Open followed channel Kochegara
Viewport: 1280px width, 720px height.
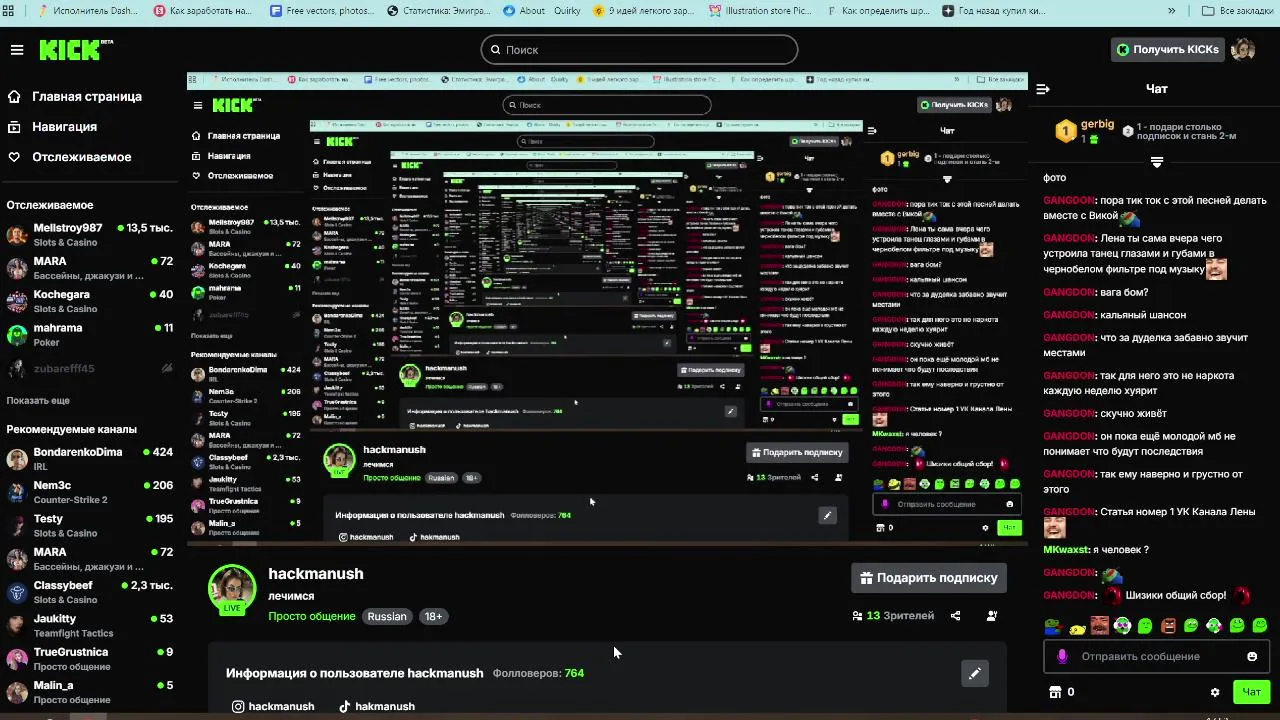[x=90, y=301]
